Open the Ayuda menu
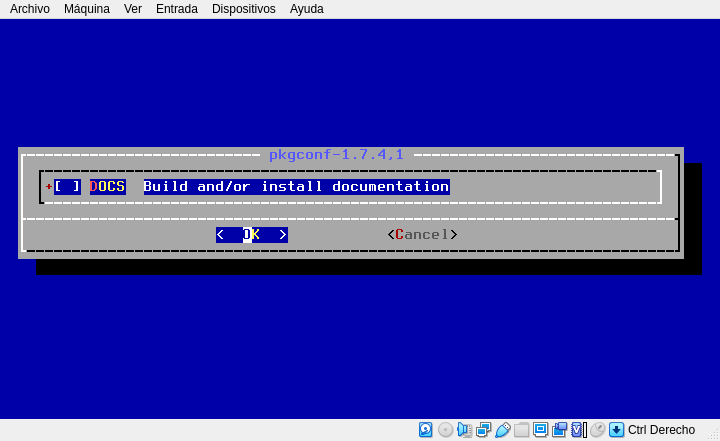Screen dimensions: 720x441 tap(306, 9)
